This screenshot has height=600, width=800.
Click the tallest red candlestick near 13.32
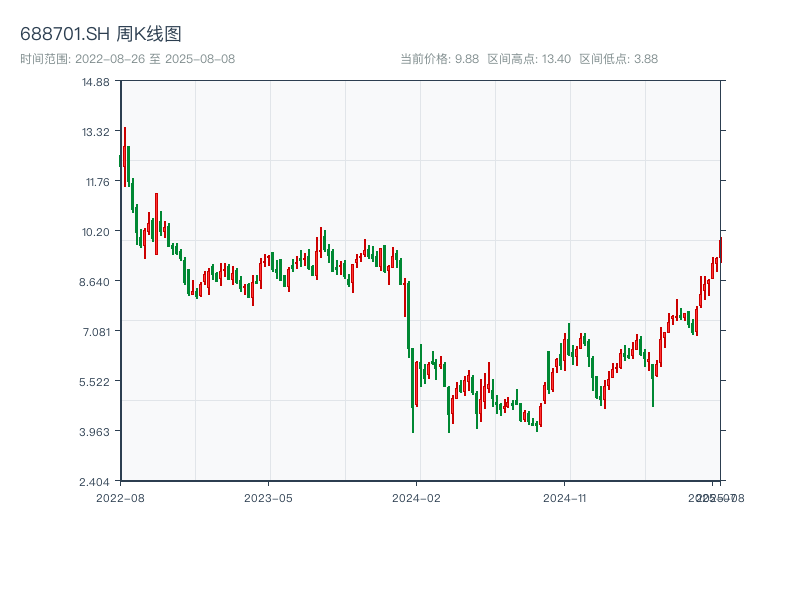pyautogui.click(x=125, y=157)
